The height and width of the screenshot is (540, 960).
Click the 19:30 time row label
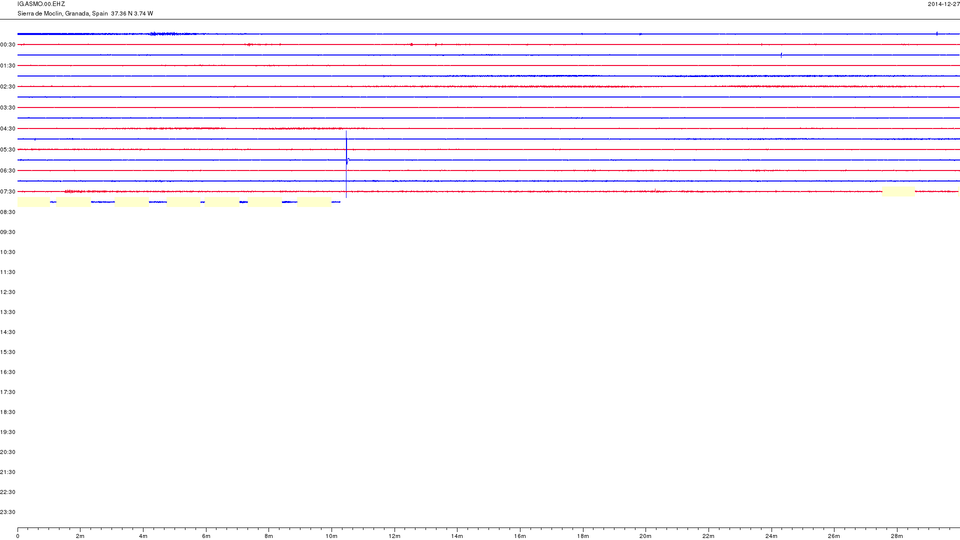(7, 432)
